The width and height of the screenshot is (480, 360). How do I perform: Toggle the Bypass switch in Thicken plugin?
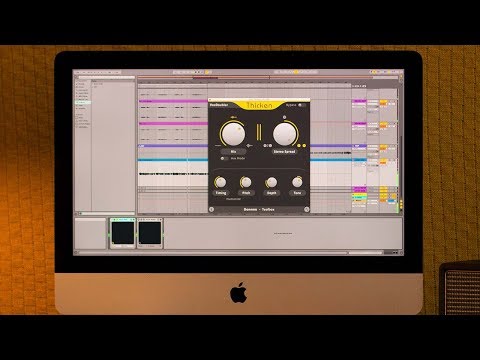pos(301,105)
